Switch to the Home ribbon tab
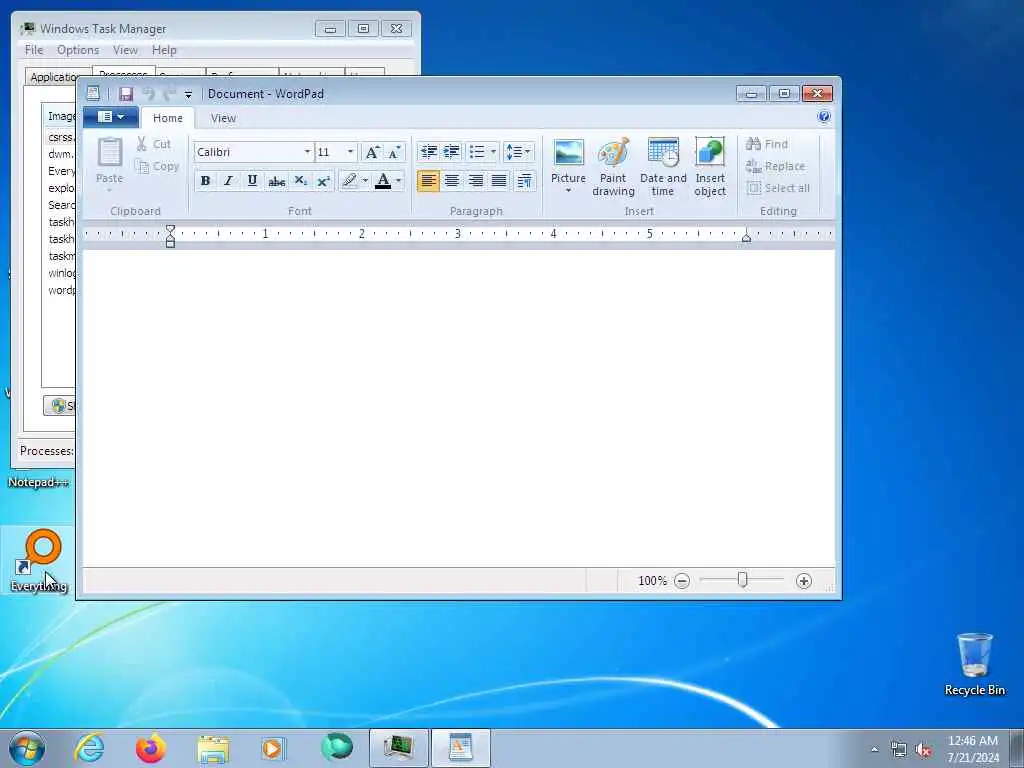Viewport: 1024px width, 768px height. pos(168,118)
